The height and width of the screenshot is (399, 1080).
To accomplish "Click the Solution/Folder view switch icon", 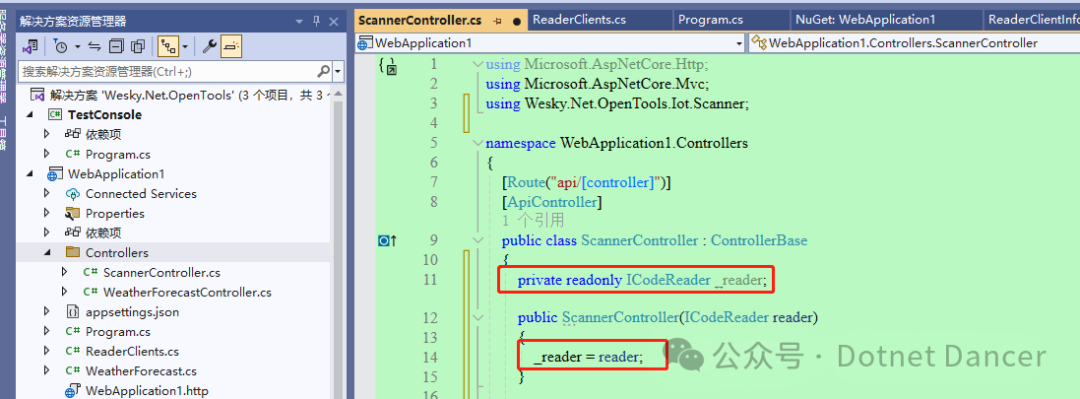I will point(30,47).
